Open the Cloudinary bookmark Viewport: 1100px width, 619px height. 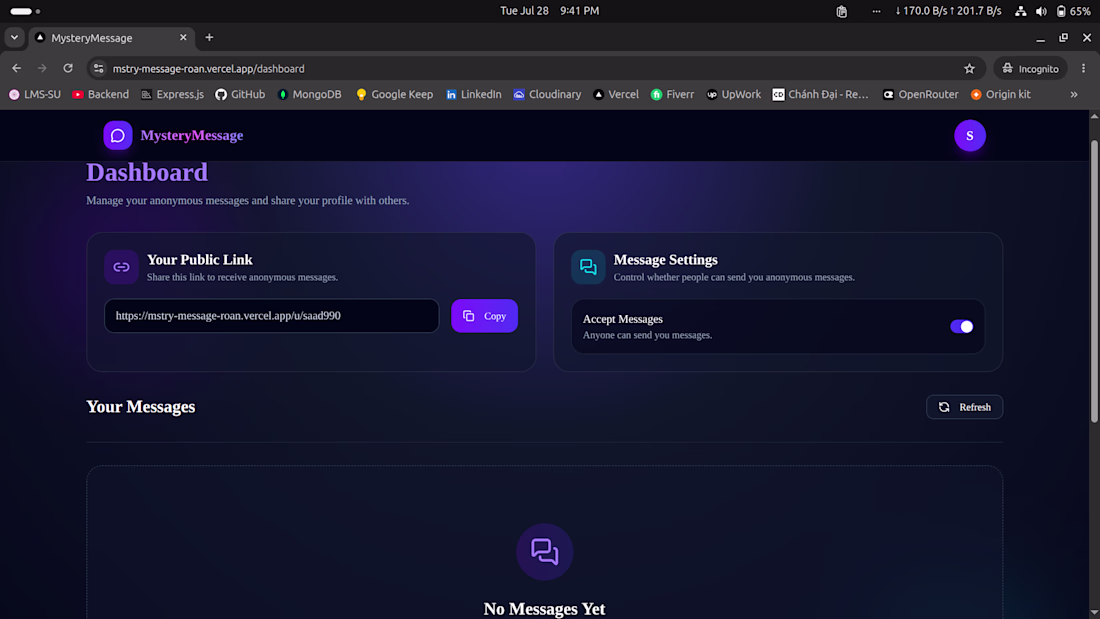[547, 94]
